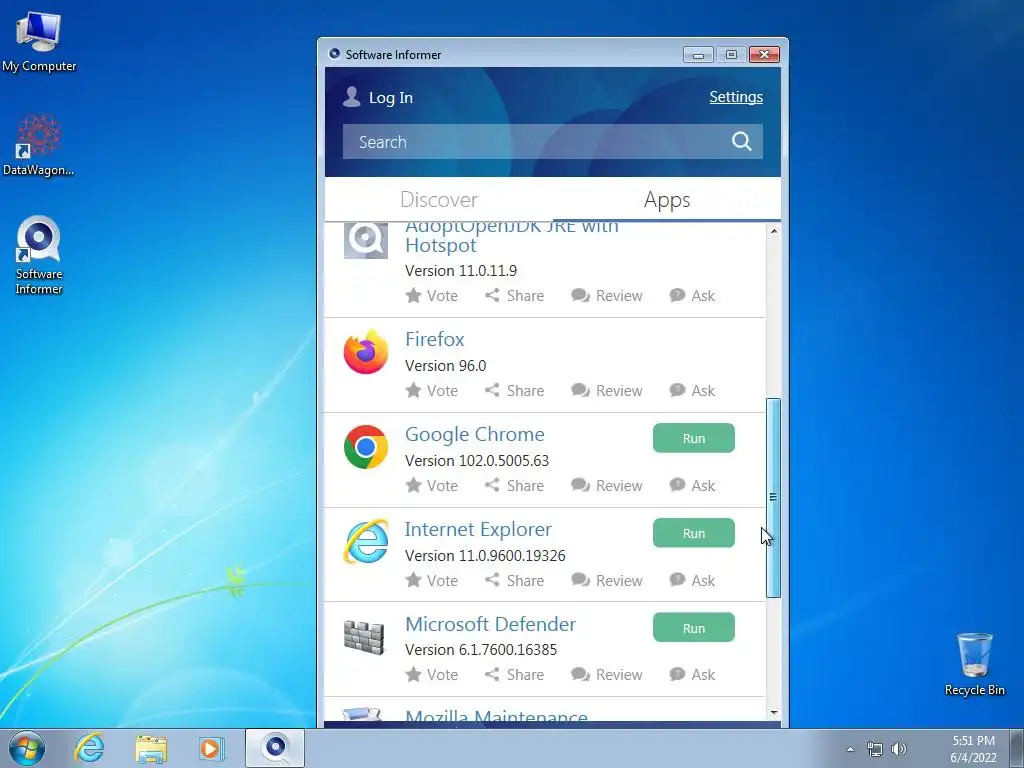Click the Firefox app icon
Screen dimensions: 1024x768
click(366, 352)
